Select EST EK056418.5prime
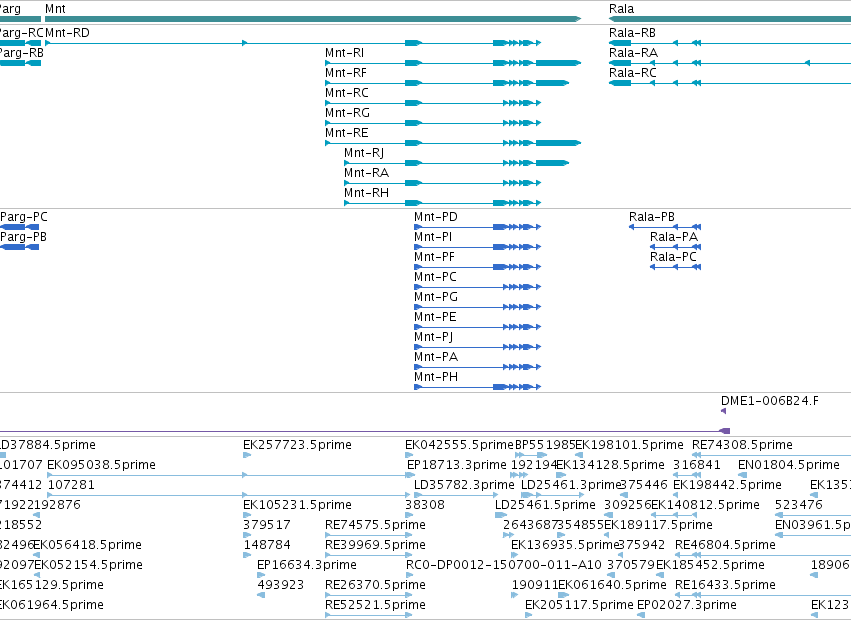Image resolution: width=851 pixels, height=620 pixels. point(88,545)
